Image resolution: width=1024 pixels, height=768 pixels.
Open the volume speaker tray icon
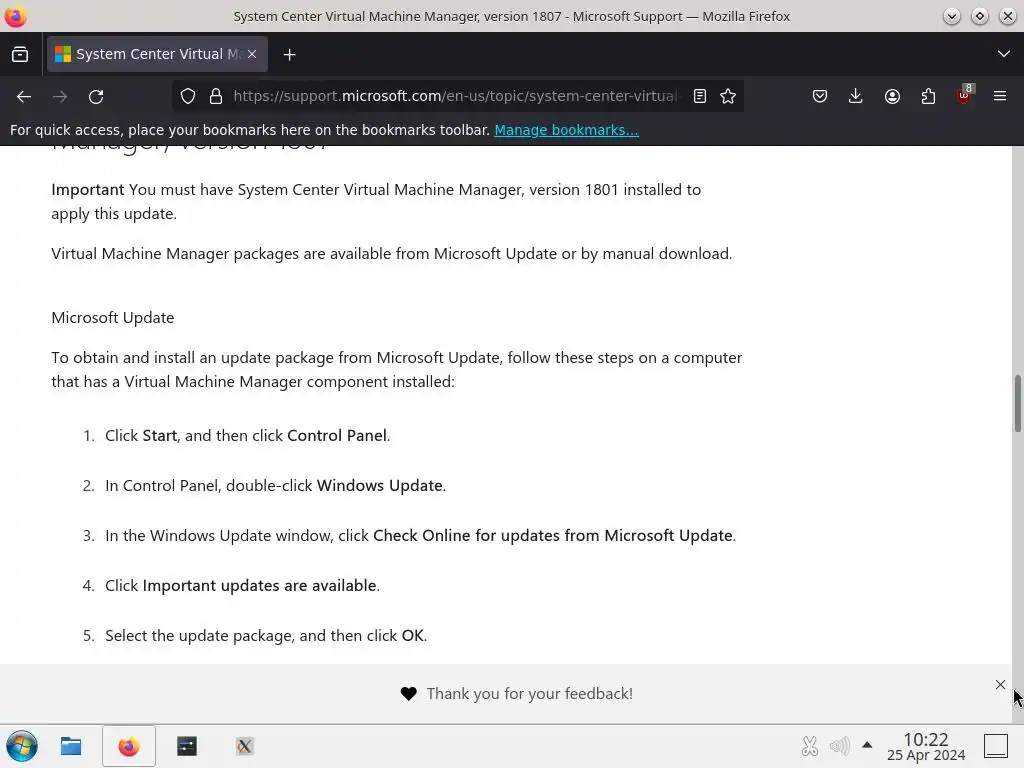(839, 746)
